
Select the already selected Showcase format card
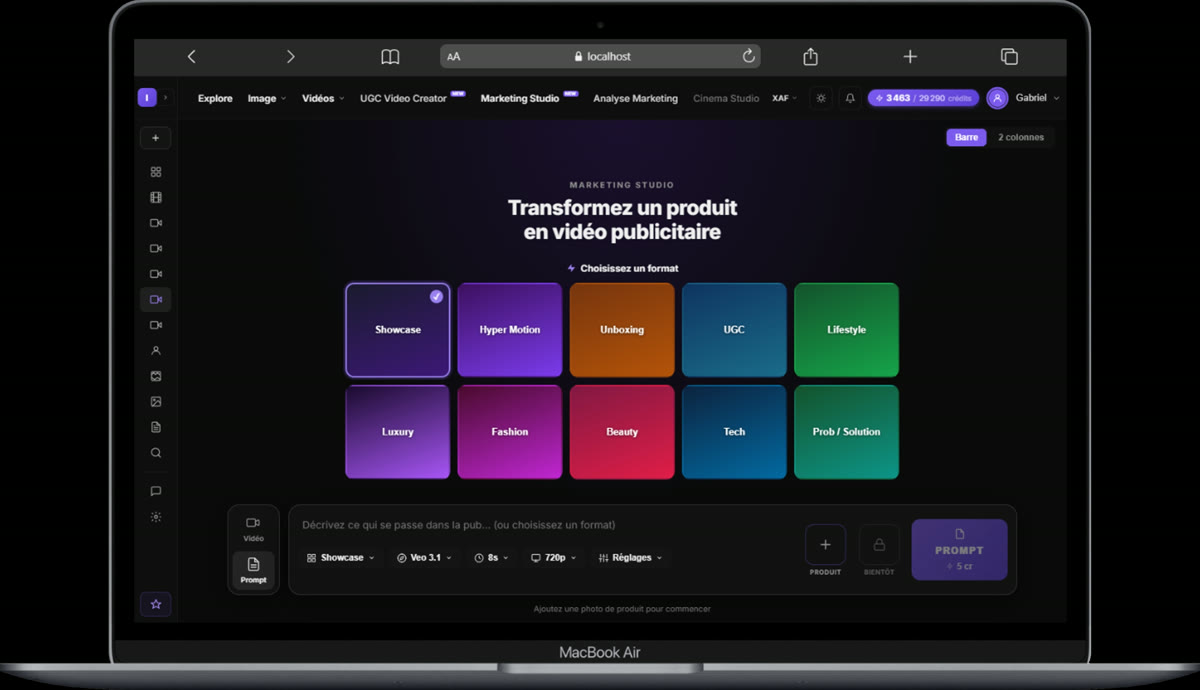click(x=398, y=330)
